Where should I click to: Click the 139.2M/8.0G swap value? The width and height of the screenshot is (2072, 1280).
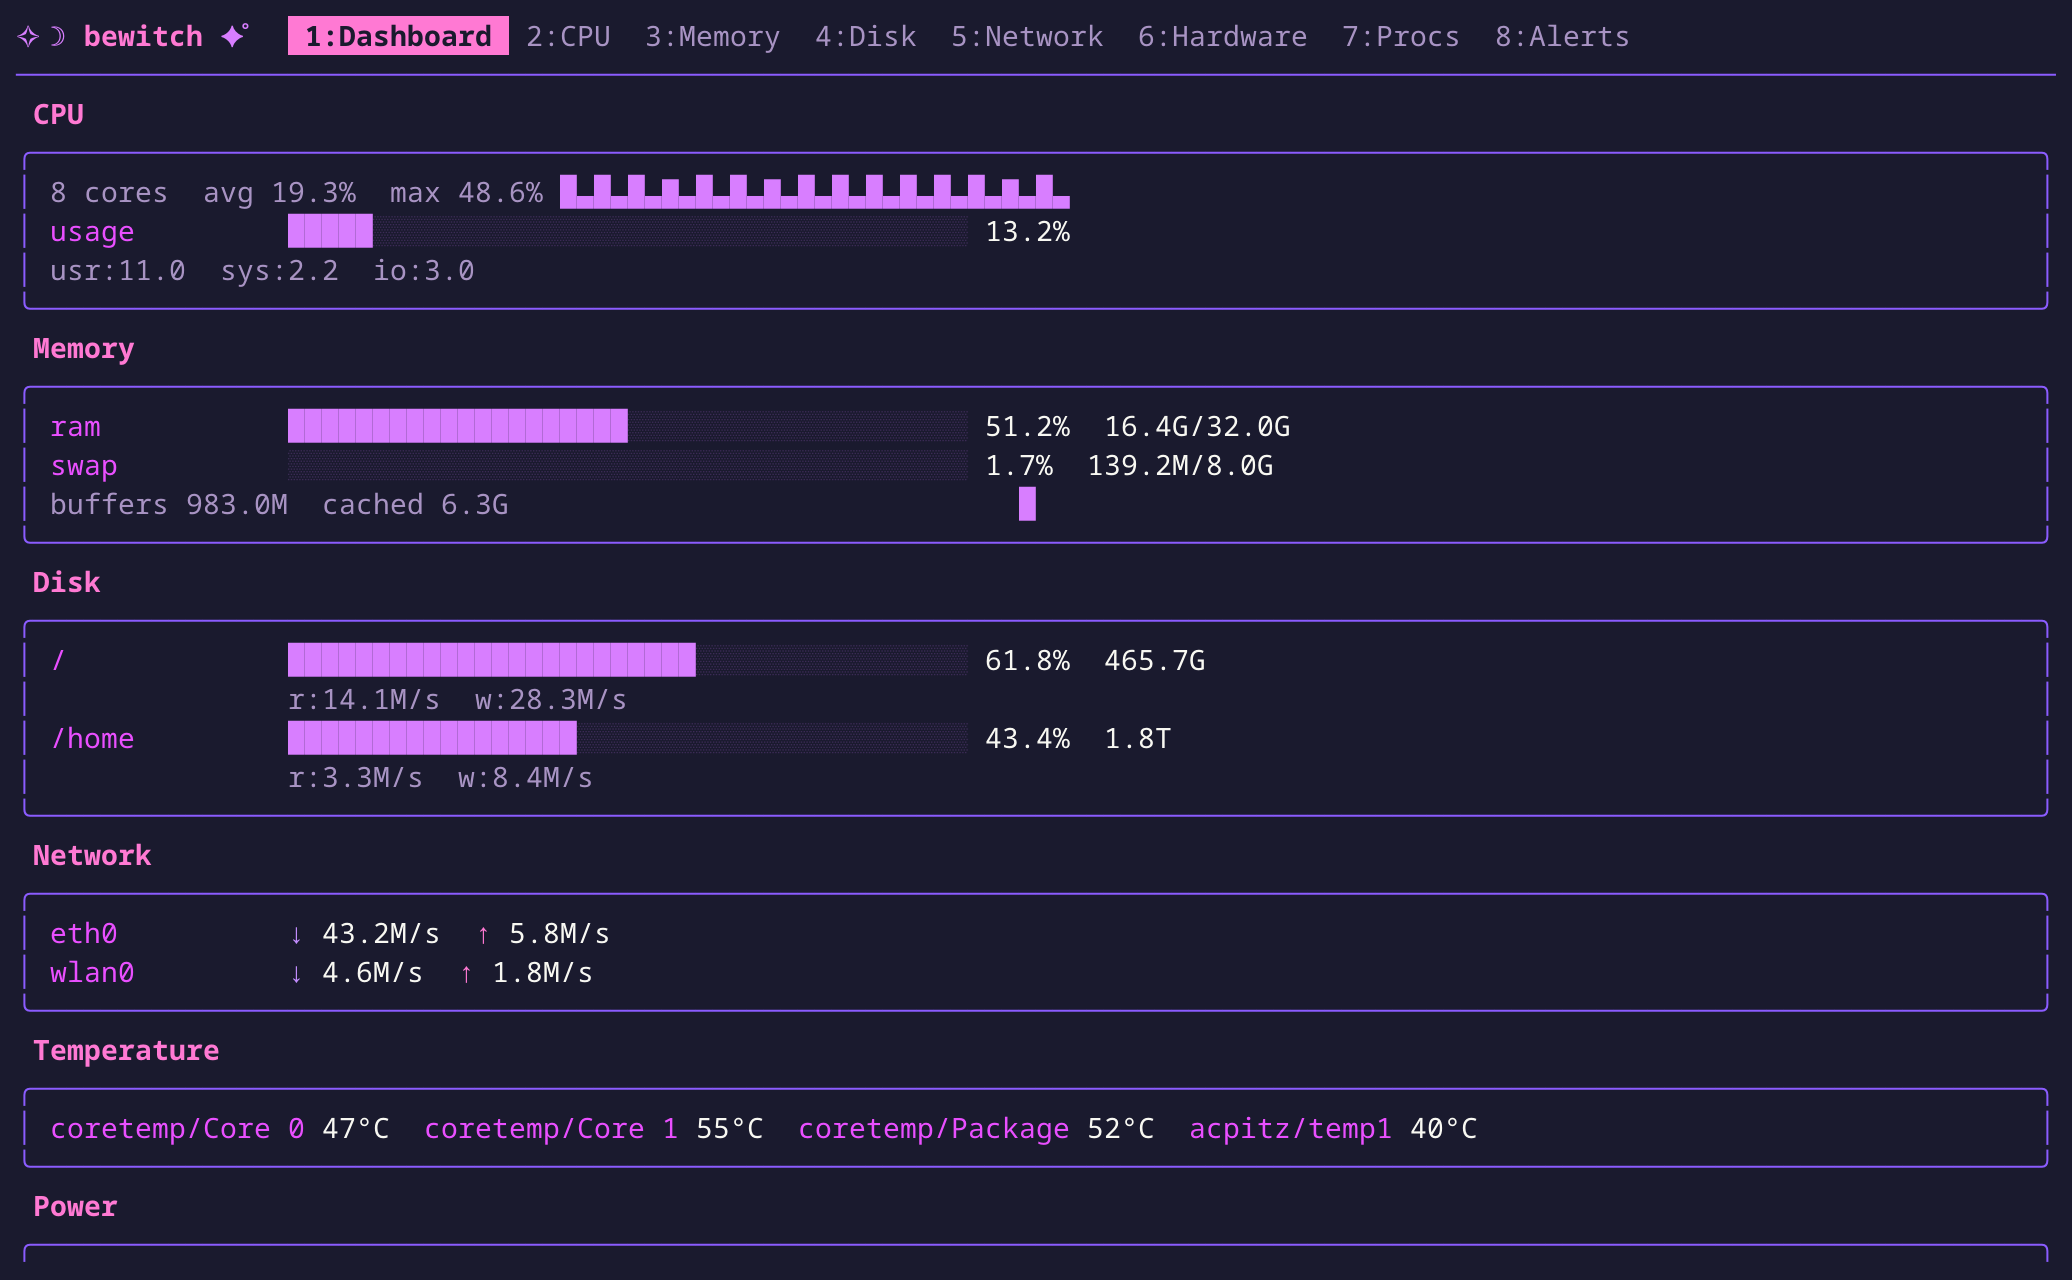pos(1180,465)
